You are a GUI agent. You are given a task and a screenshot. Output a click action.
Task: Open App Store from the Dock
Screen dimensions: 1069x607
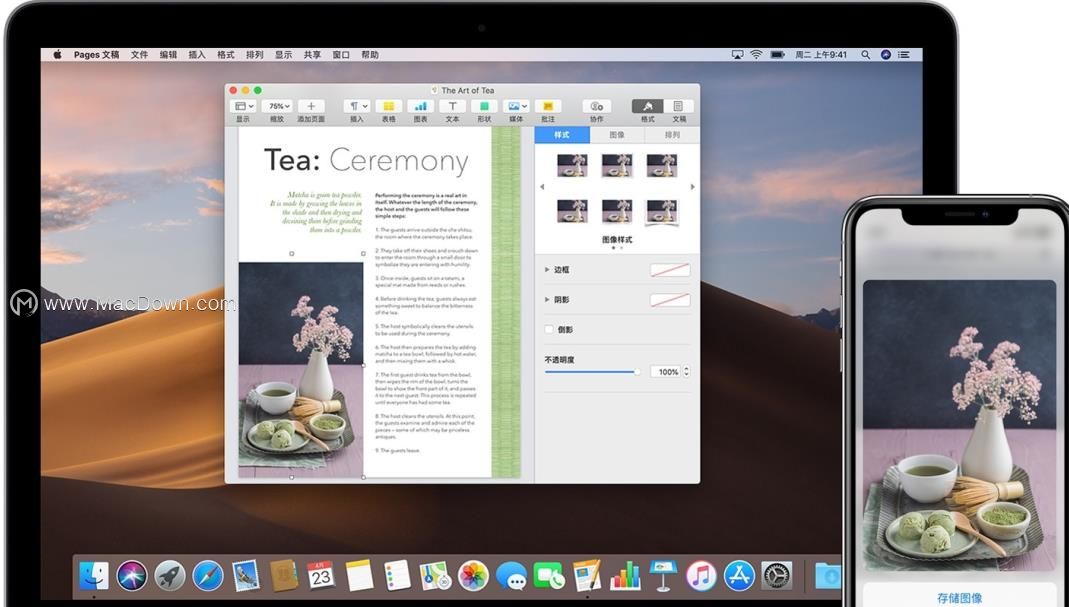point(739,576)
